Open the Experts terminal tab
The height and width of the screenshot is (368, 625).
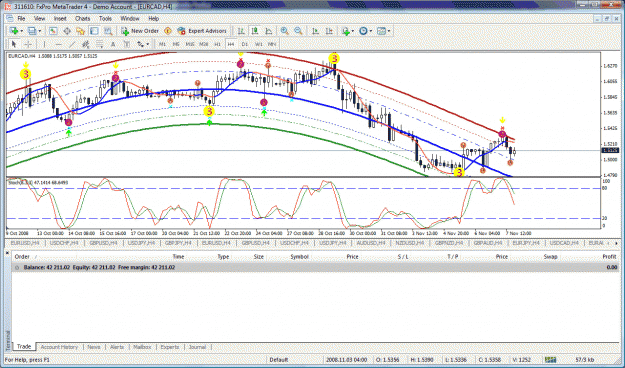pyautogui.click(x=170, y=347)
